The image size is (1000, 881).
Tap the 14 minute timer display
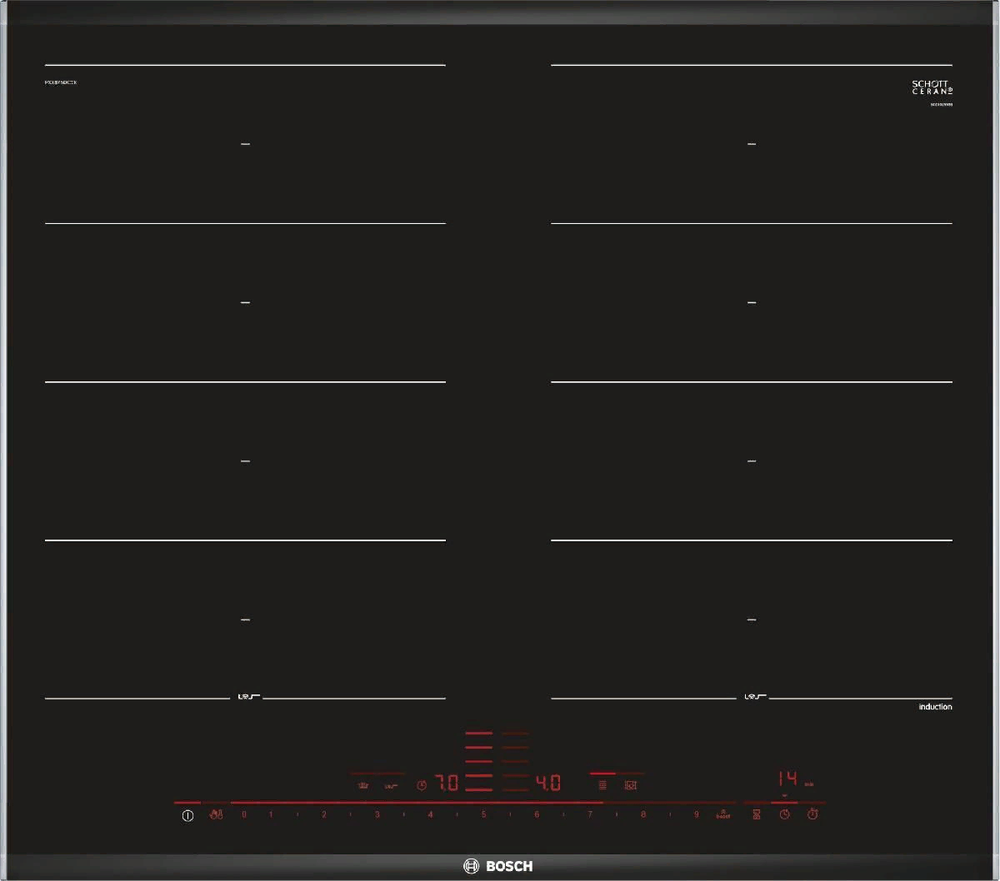[x=788, y=778]
